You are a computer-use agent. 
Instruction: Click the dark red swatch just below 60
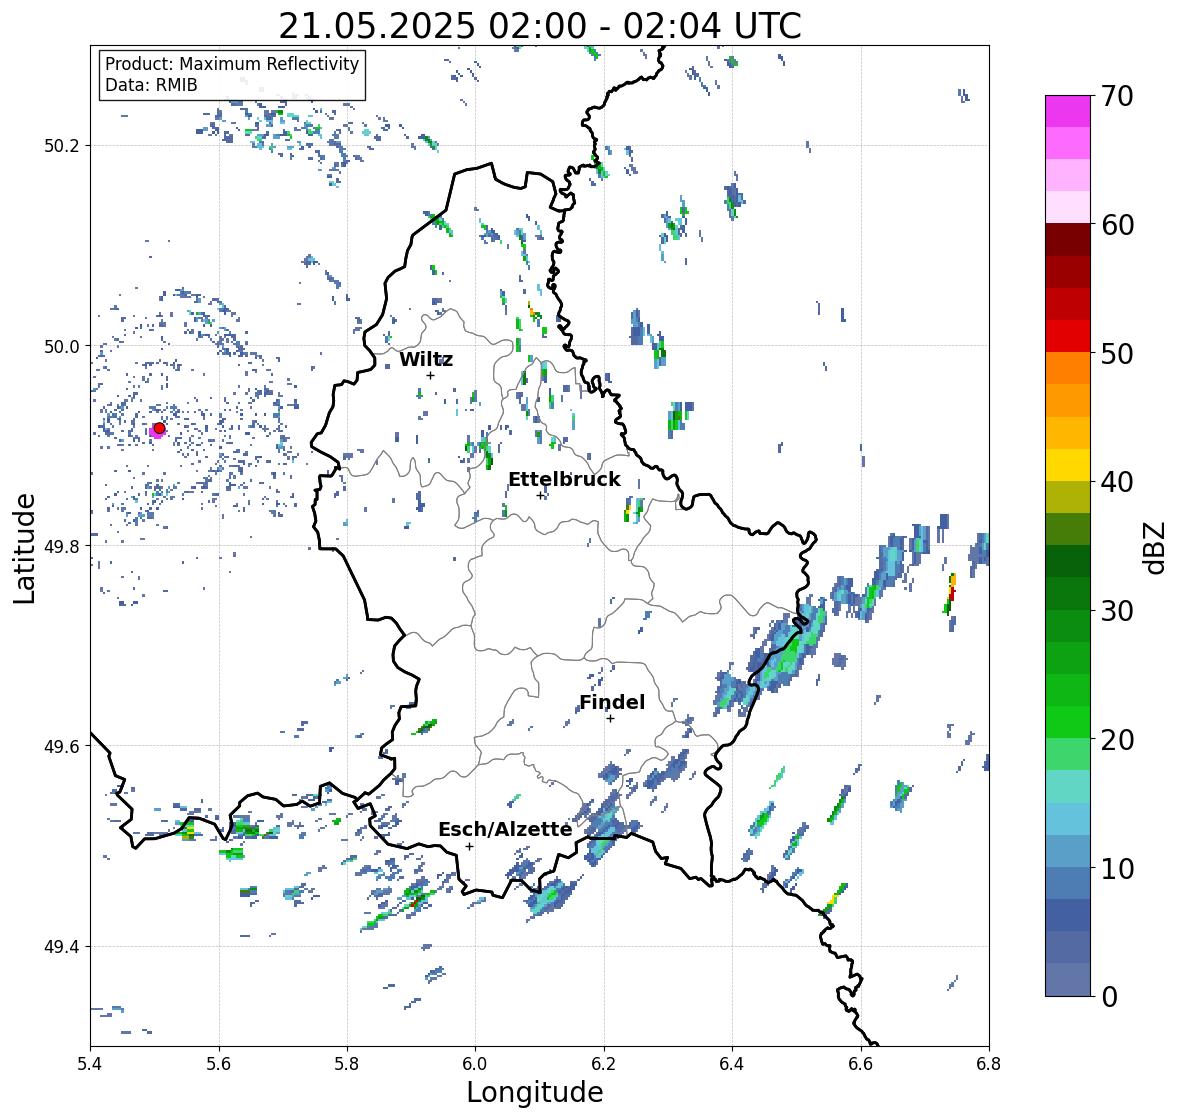(x=1068, y=240)
